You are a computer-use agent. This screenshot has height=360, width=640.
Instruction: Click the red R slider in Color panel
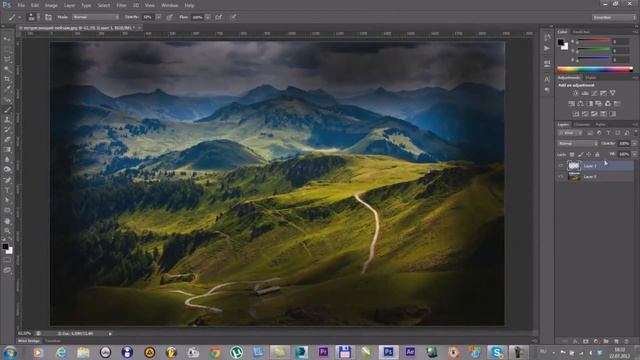(x=594, y=40)
